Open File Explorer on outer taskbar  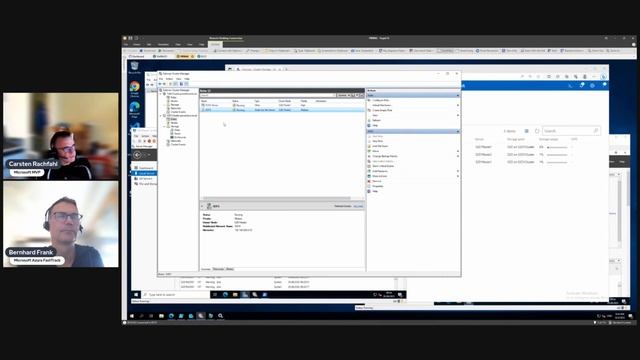coord(161,316)
